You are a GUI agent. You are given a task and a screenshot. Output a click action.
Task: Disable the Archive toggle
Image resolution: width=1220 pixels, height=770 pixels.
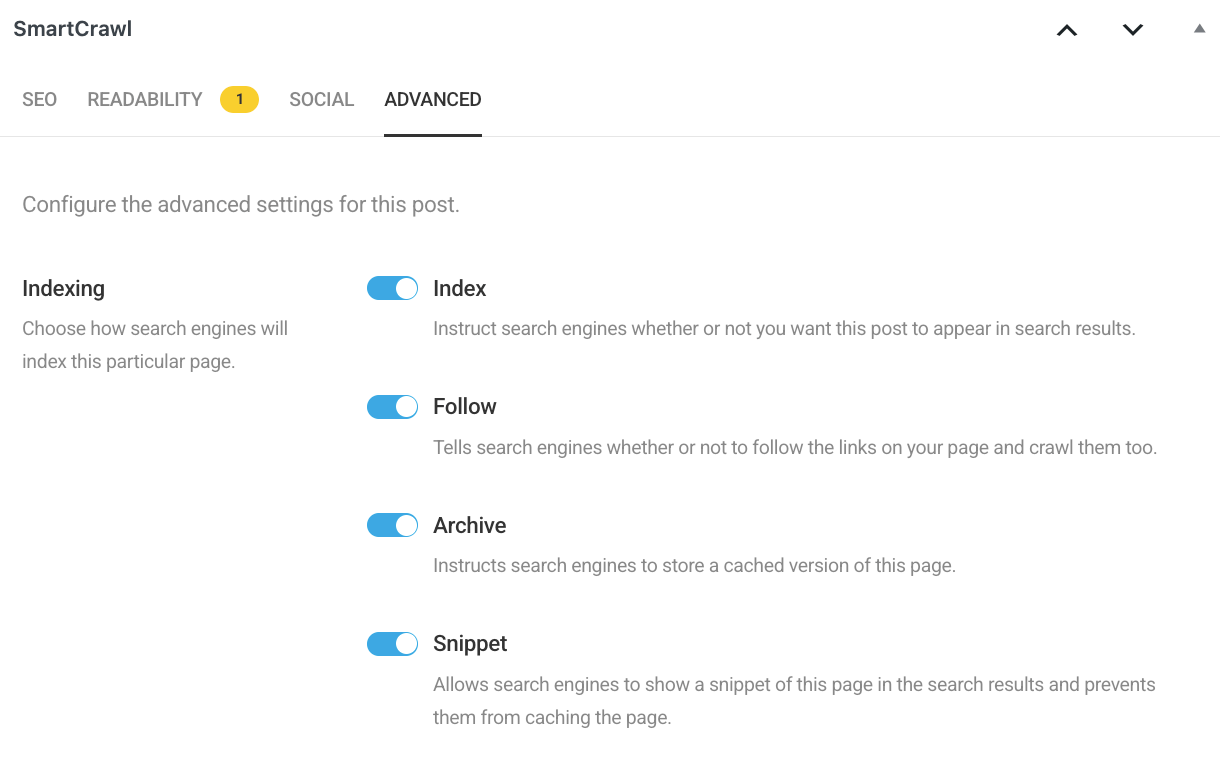click(392, 525)
